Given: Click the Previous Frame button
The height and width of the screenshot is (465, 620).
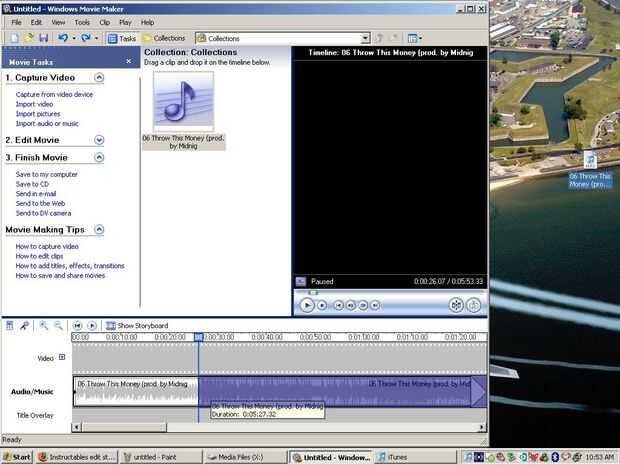Looking at the screenshot, I should 351,305.
